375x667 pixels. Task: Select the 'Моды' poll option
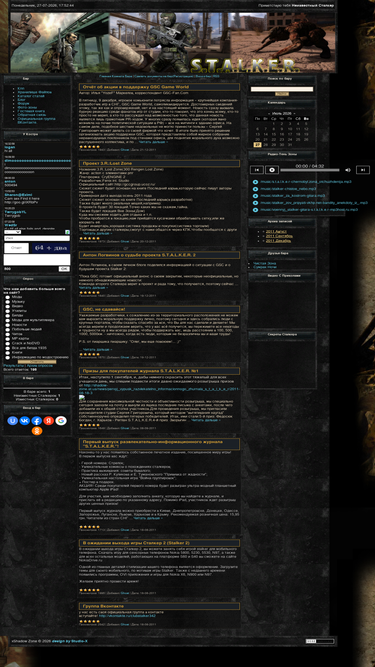click(x=8, y=297)
